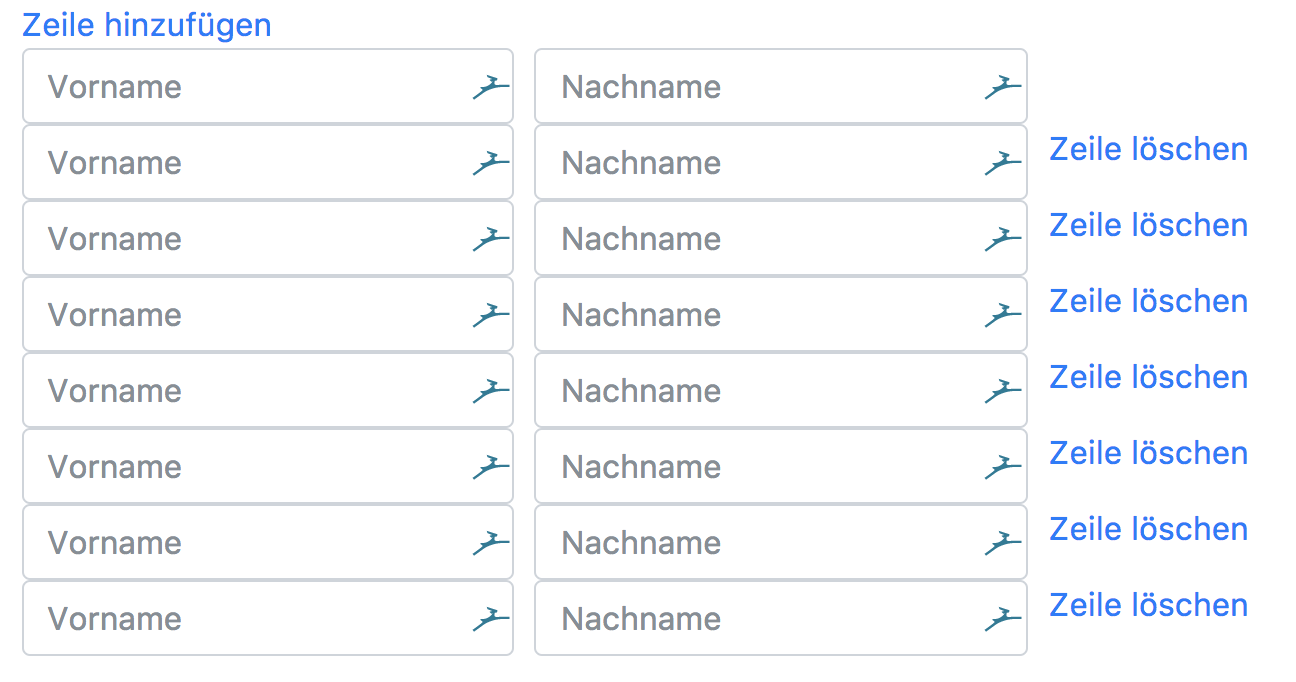Viewport: 1296px width, 682px height.
Task: Click "Zeile löschen" next to the sixth row
Action: (1148, 453)
